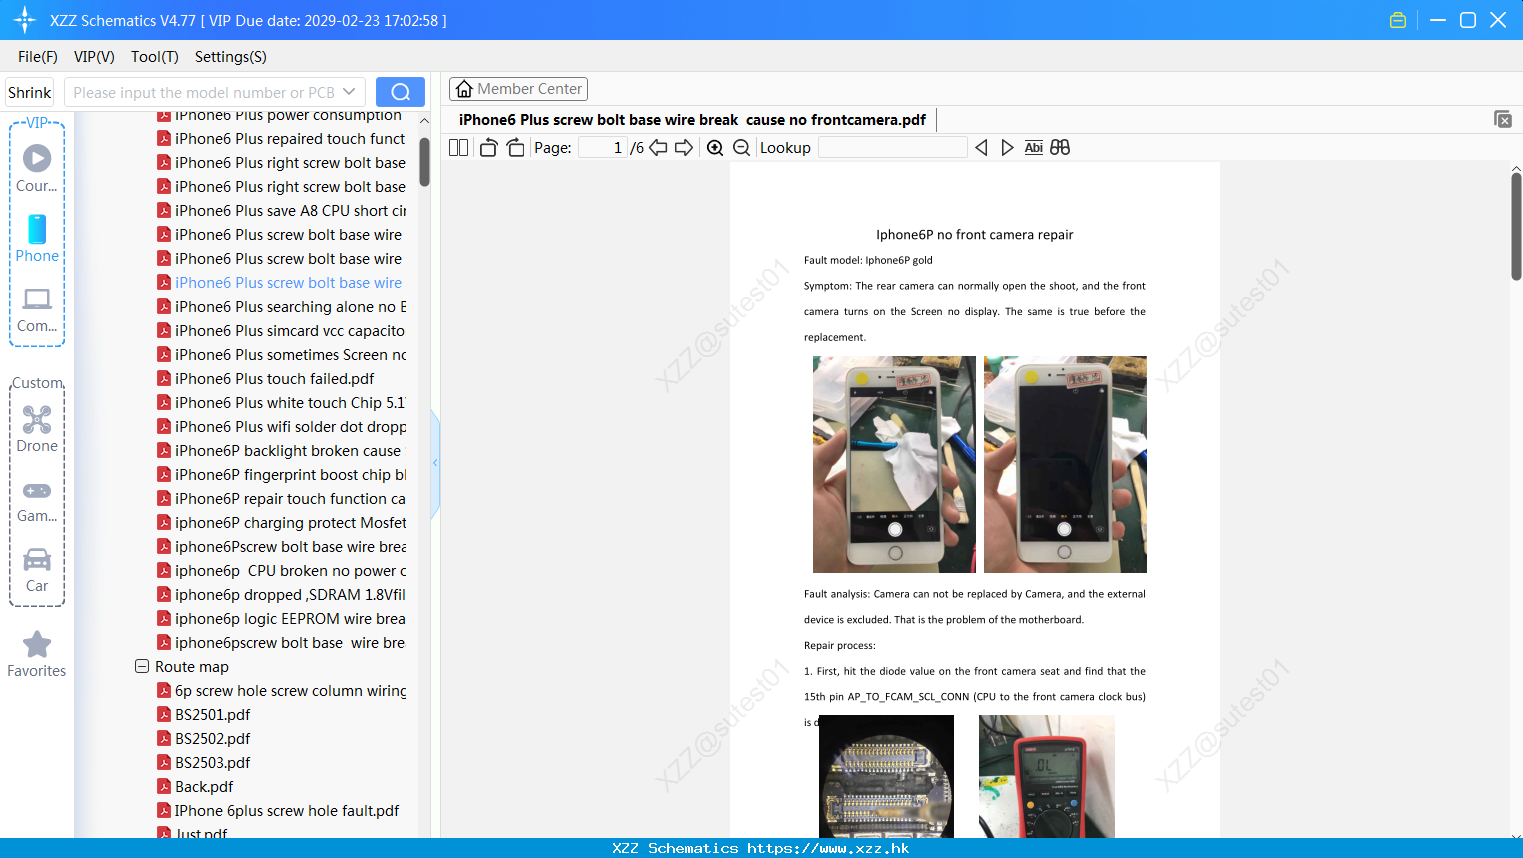Viewport: 1523px width, 858px height.
Task: Open the BS2501.pdf route map file
Action: [212, 715]
